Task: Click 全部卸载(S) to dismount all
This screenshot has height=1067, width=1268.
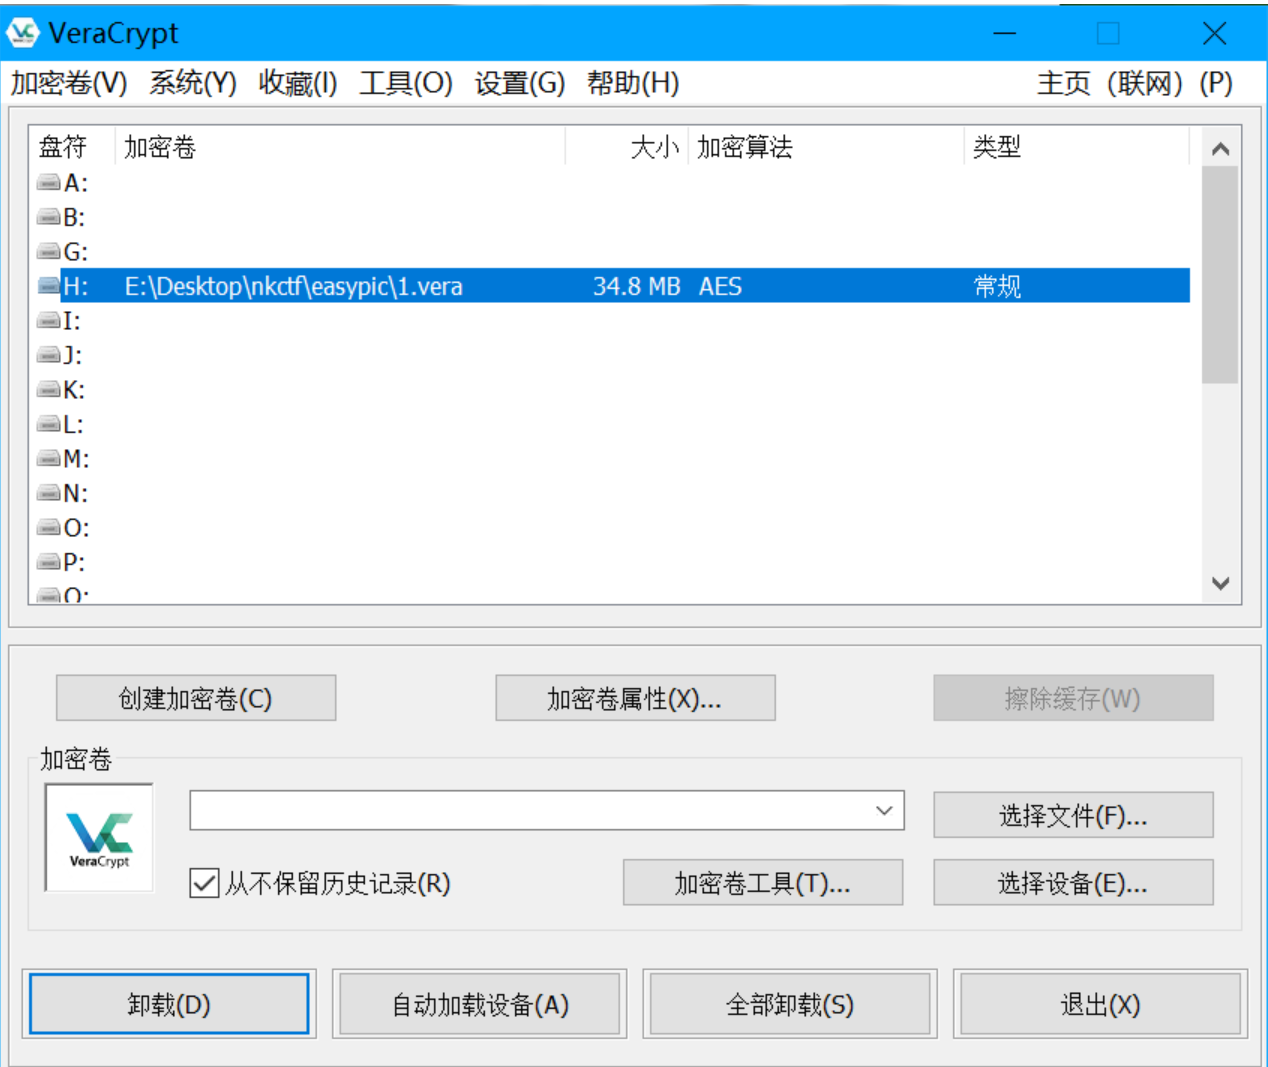Action: click(x=790, y=1004)
